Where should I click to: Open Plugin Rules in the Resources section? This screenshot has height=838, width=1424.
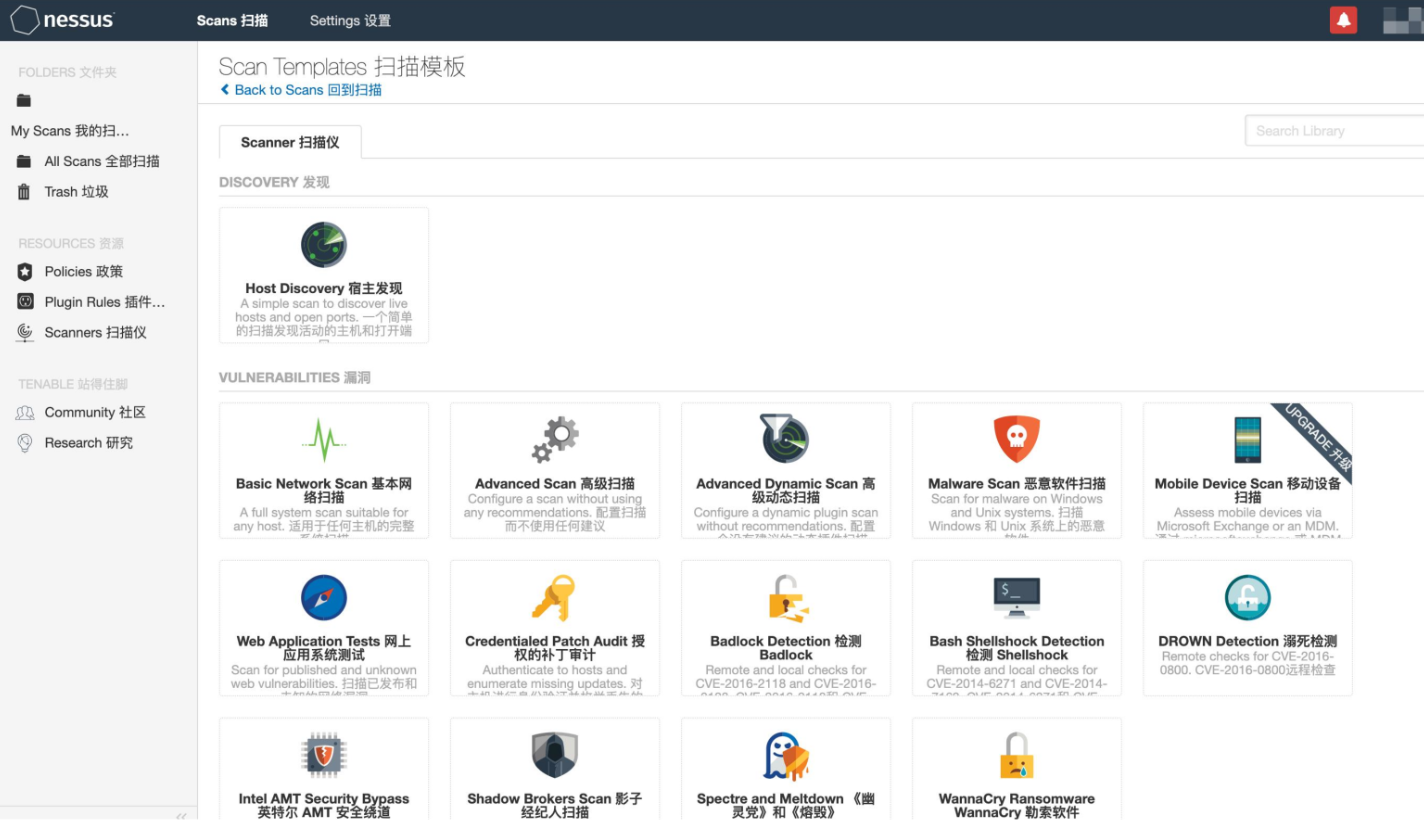point(104,302)
